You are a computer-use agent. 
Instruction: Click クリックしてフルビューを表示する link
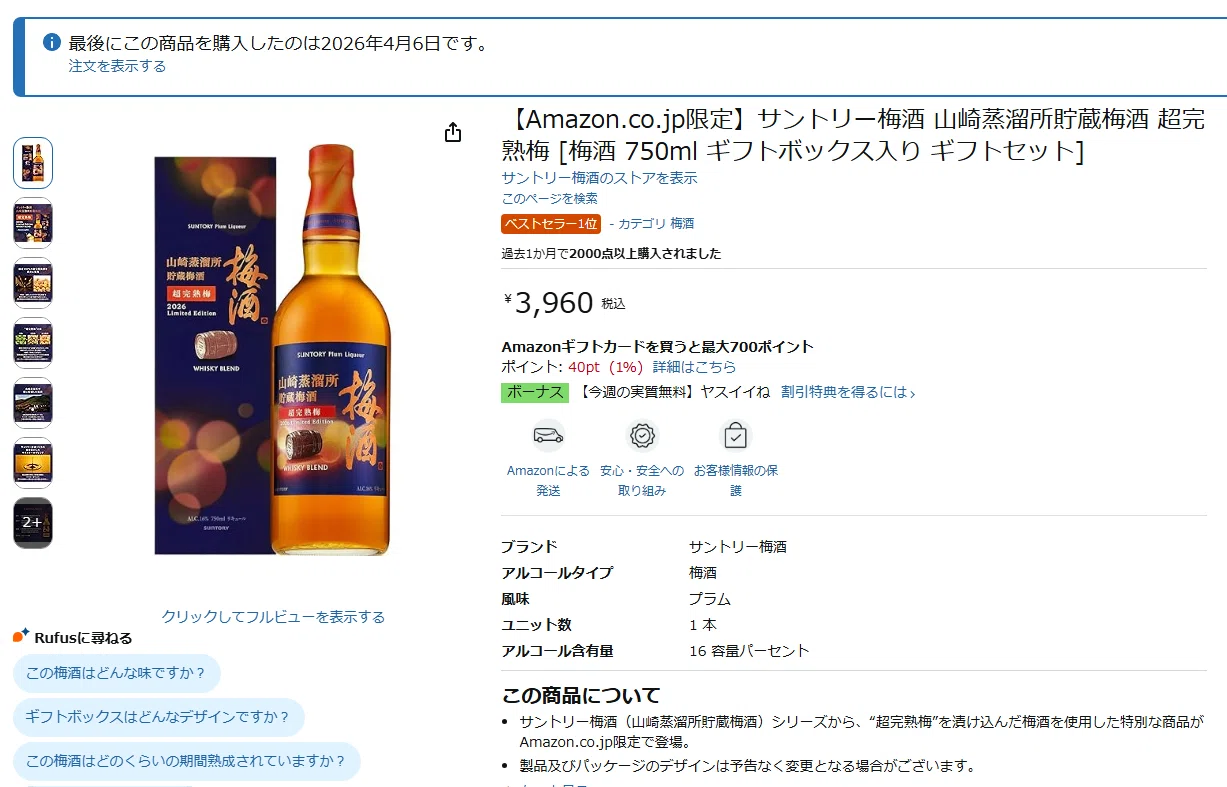(273, 617)
